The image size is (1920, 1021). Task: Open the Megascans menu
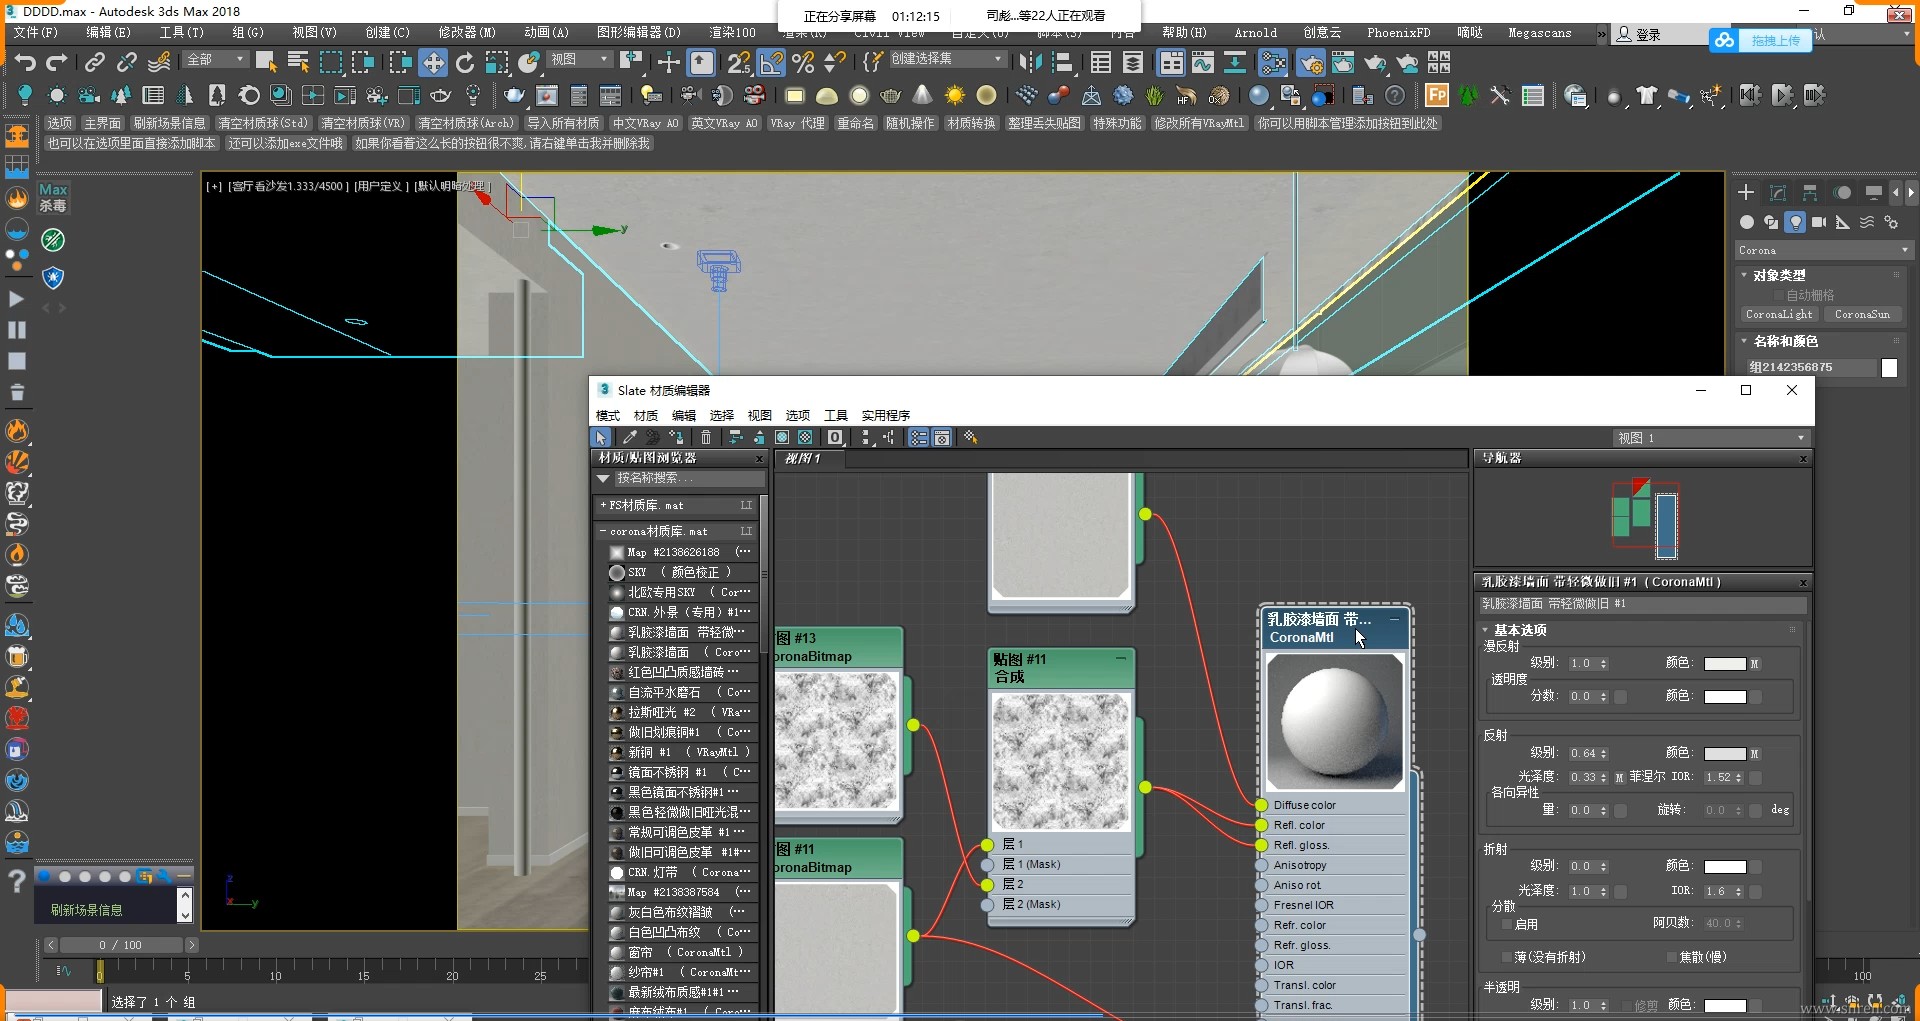click(x=1539, y=33)
